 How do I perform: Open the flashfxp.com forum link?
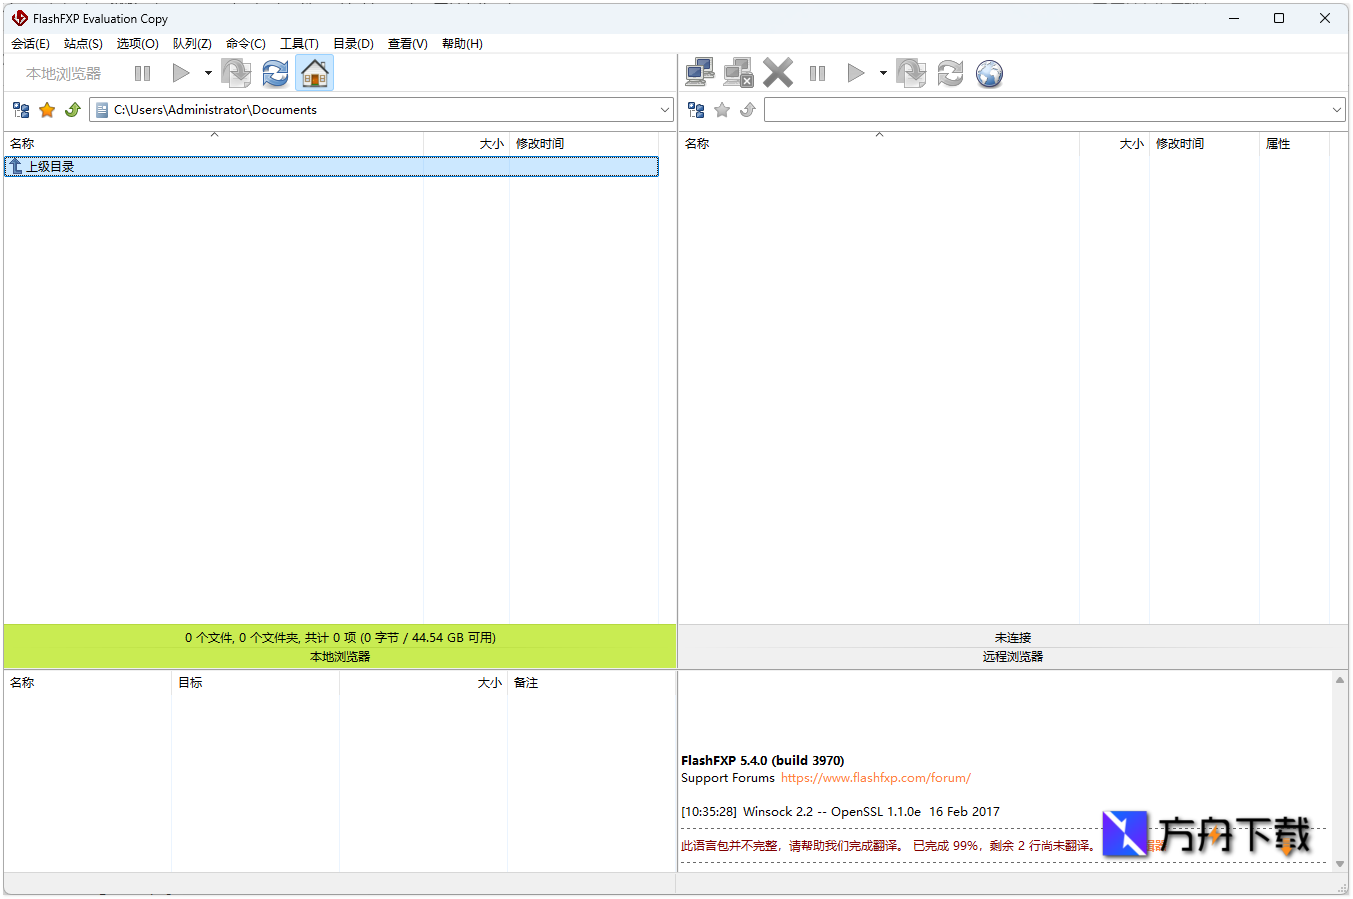(x=876, y=778)
